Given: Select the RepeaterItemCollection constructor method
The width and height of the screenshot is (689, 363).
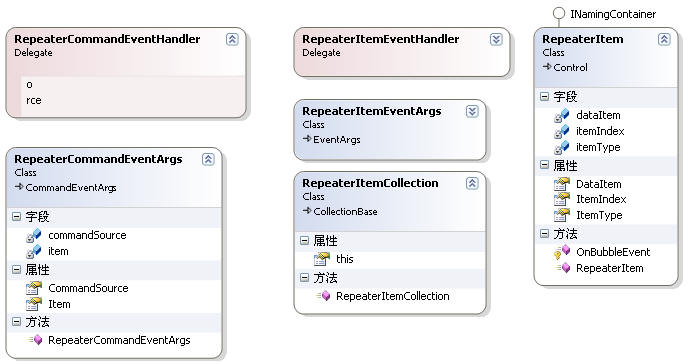Looking at the screenshot, I should 392,296.
